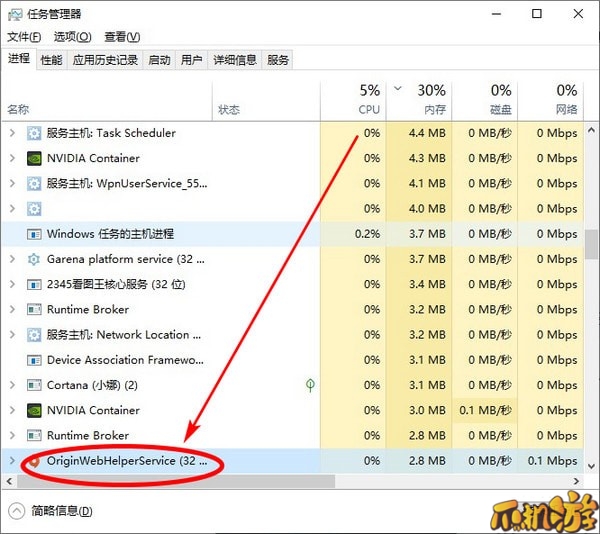The width and height of the screenshot is (600, 534).
Task: Click the horizontal scrollbar left arrow
Action: point(10,481)
